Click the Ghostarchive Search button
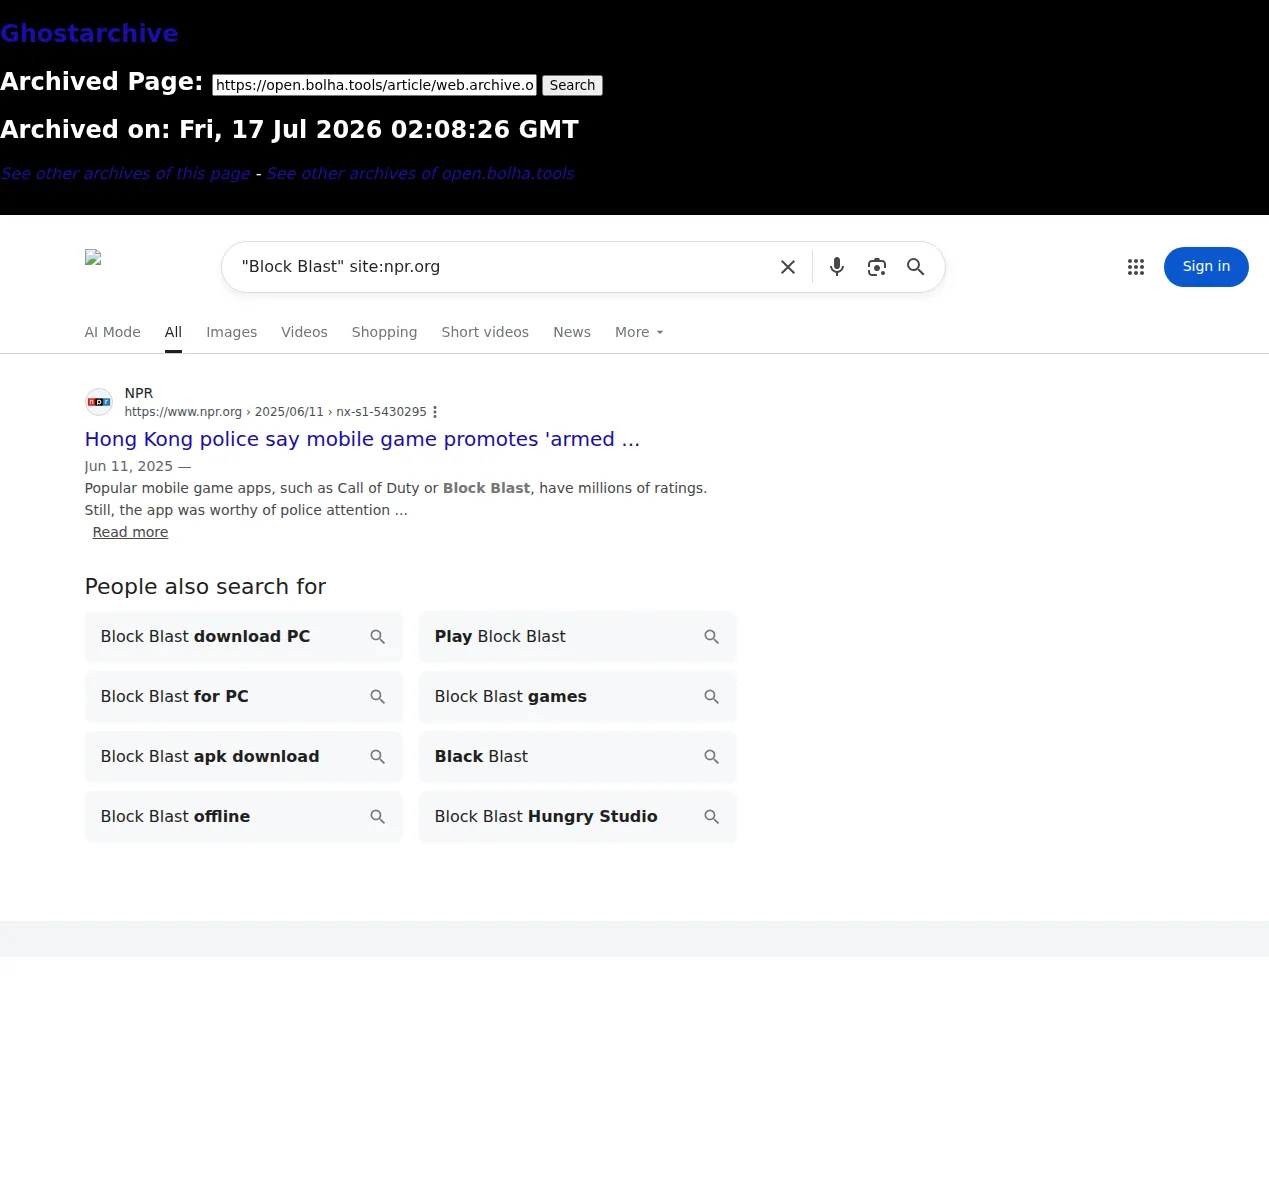1269x1203 pixels. tap(572, 85)
